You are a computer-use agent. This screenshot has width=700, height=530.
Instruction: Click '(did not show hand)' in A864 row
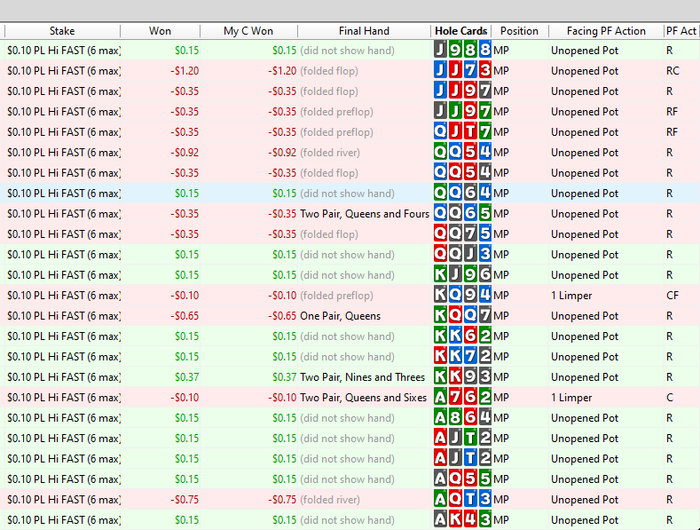coord(347,417)
